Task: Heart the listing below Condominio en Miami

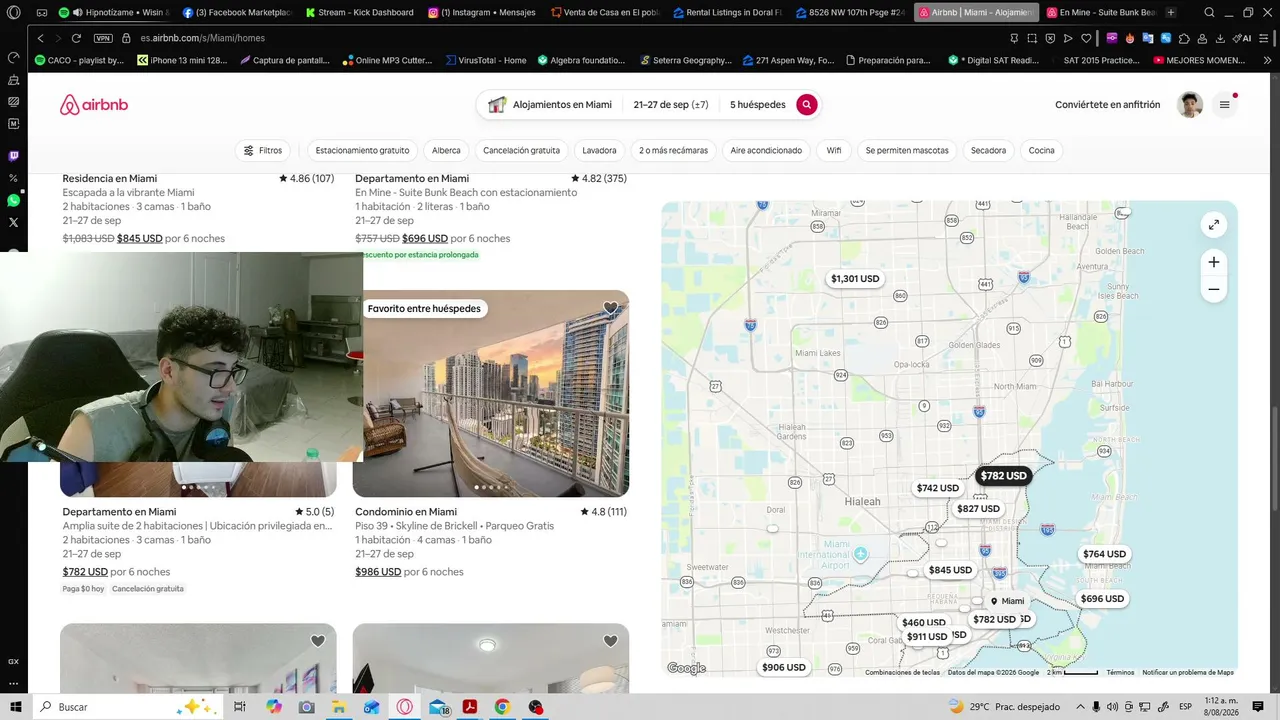Action: tap(610, 642)
